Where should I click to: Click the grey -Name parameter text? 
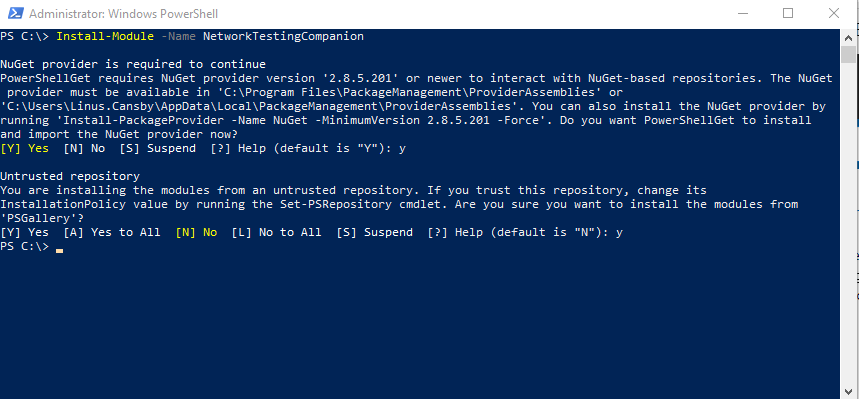click(179, 37)
